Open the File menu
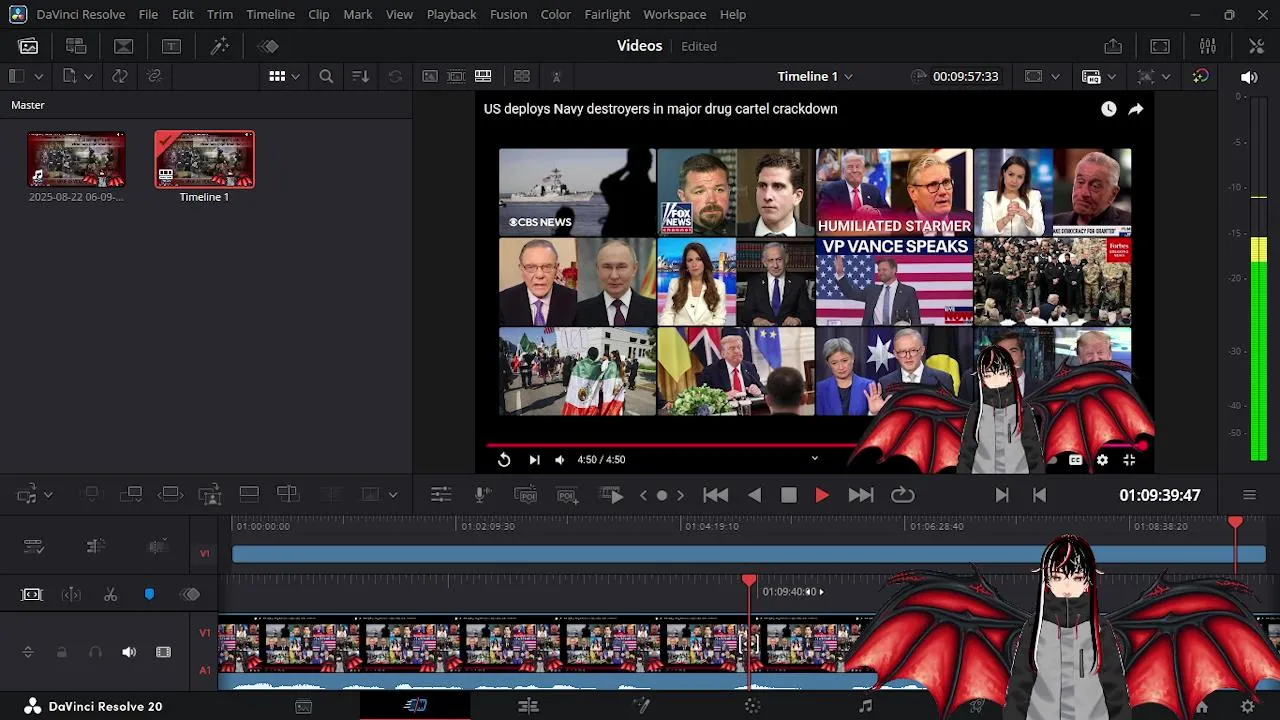 click(x=148, y=14)
